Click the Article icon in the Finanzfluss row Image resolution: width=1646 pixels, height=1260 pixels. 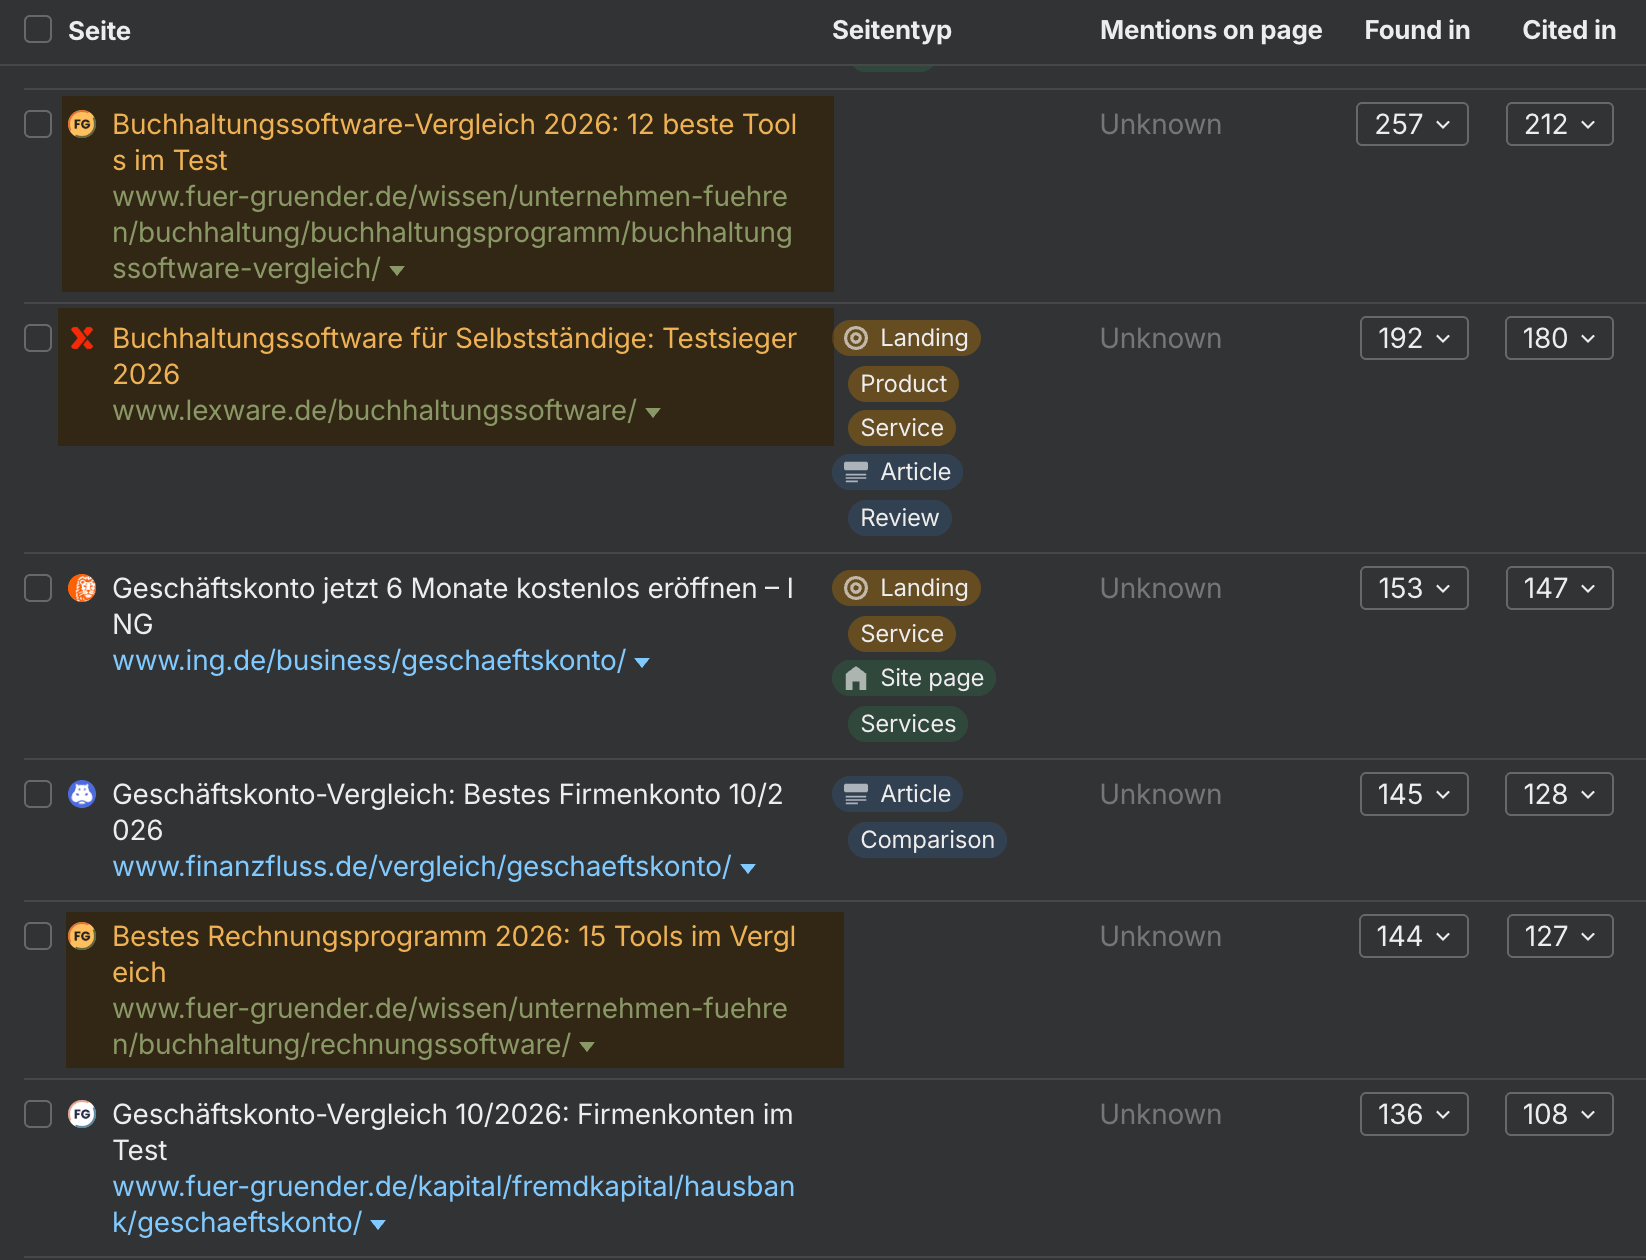[856, 794]
